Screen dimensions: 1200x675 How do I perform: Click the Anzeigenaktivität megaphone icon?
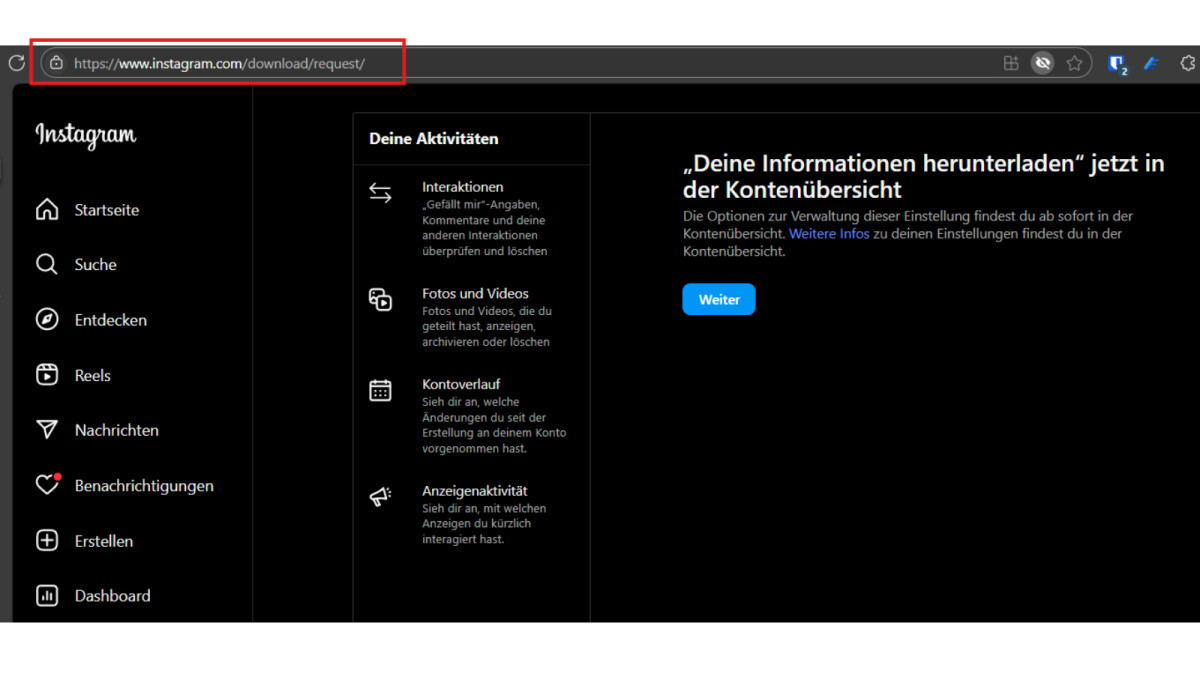tap(381, 497)
